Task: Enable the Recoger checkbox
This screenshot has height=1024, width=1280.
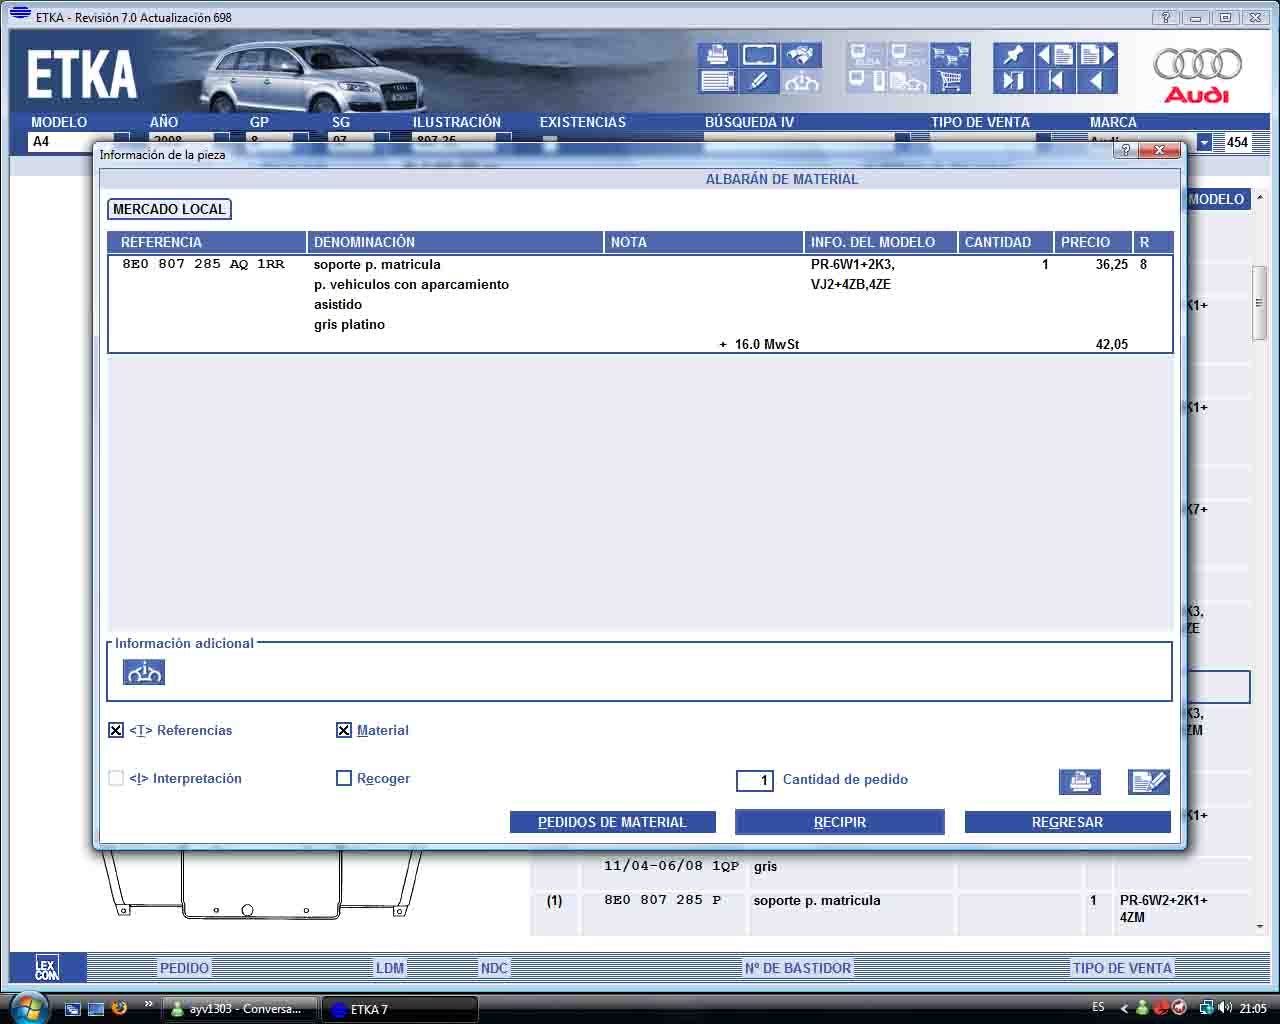Action: [x=344, y=778]
